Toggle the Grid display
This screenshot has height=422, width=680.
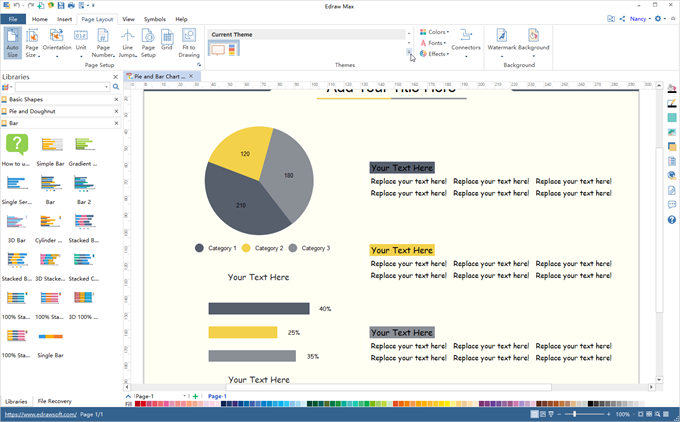coord(167,42)
